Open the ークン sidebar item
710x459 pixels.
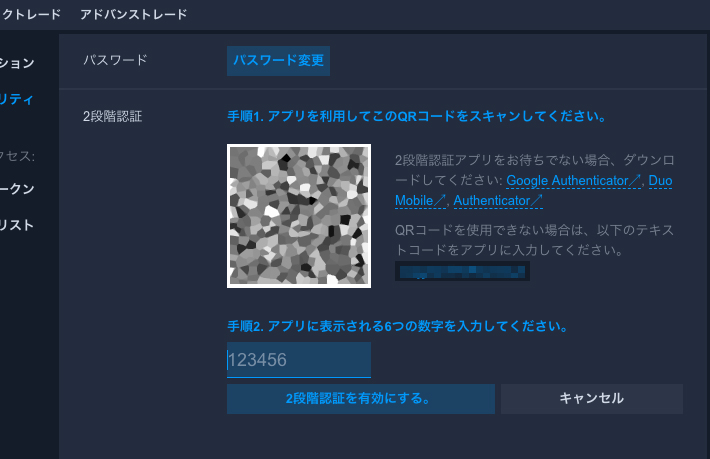pos(17,188)
